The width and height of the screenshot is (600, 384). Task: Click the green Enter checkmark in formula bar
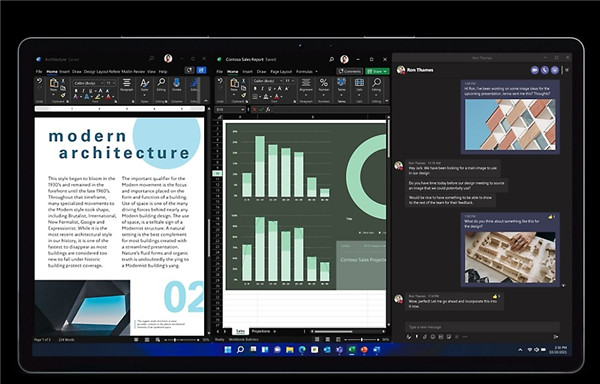(x=261, y=110)
